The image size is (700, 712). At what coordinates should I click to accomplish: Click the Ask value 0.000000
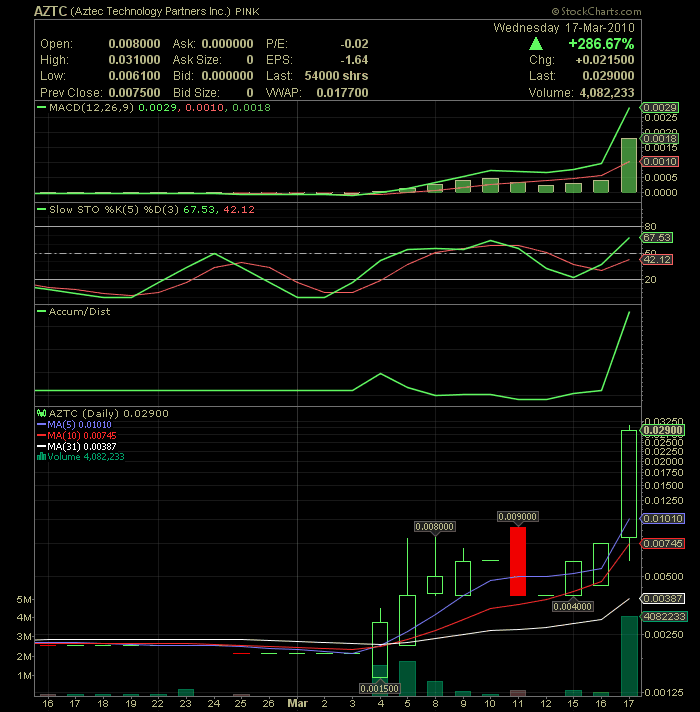pos(227,44)
